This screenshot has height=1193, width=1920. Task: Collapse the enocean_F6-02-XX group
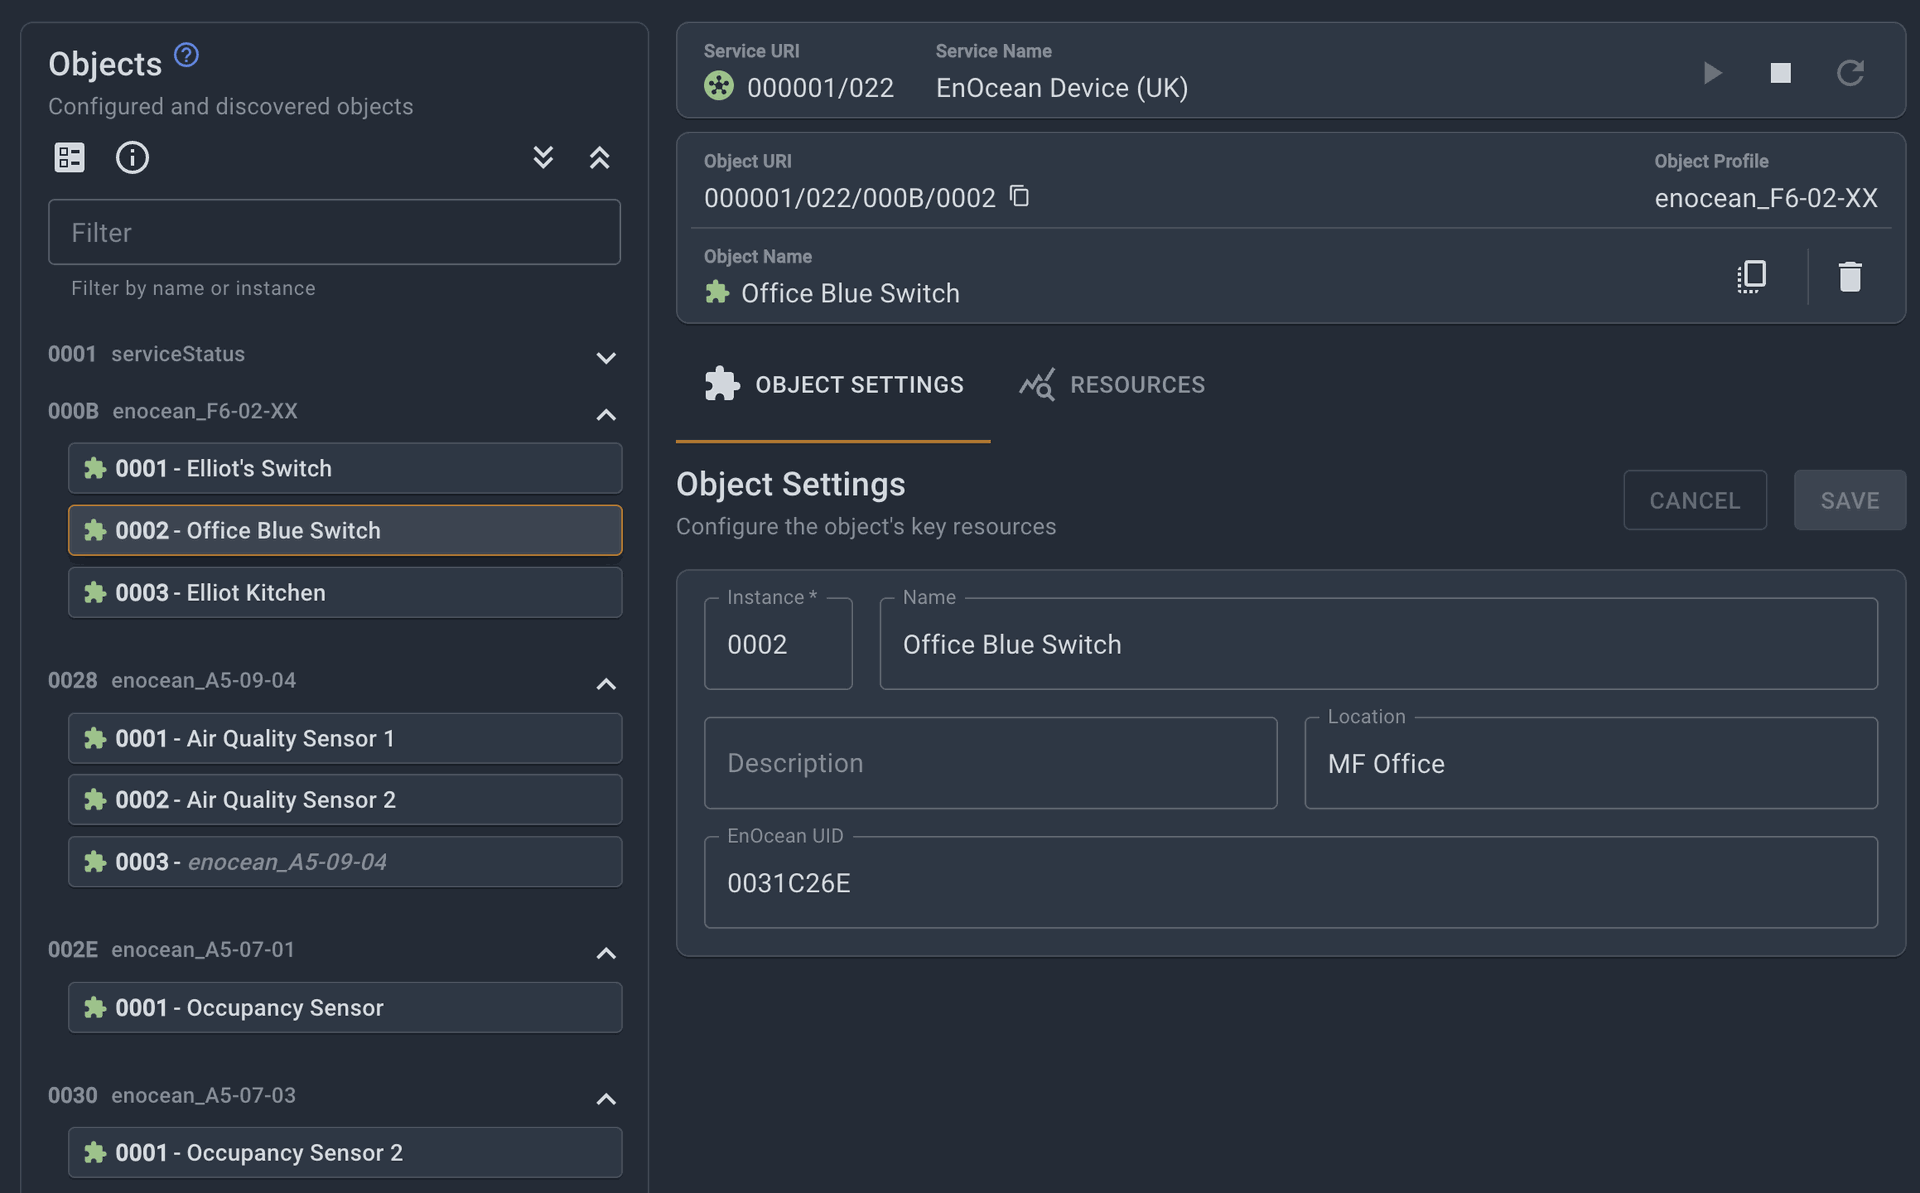coord(606,414)
